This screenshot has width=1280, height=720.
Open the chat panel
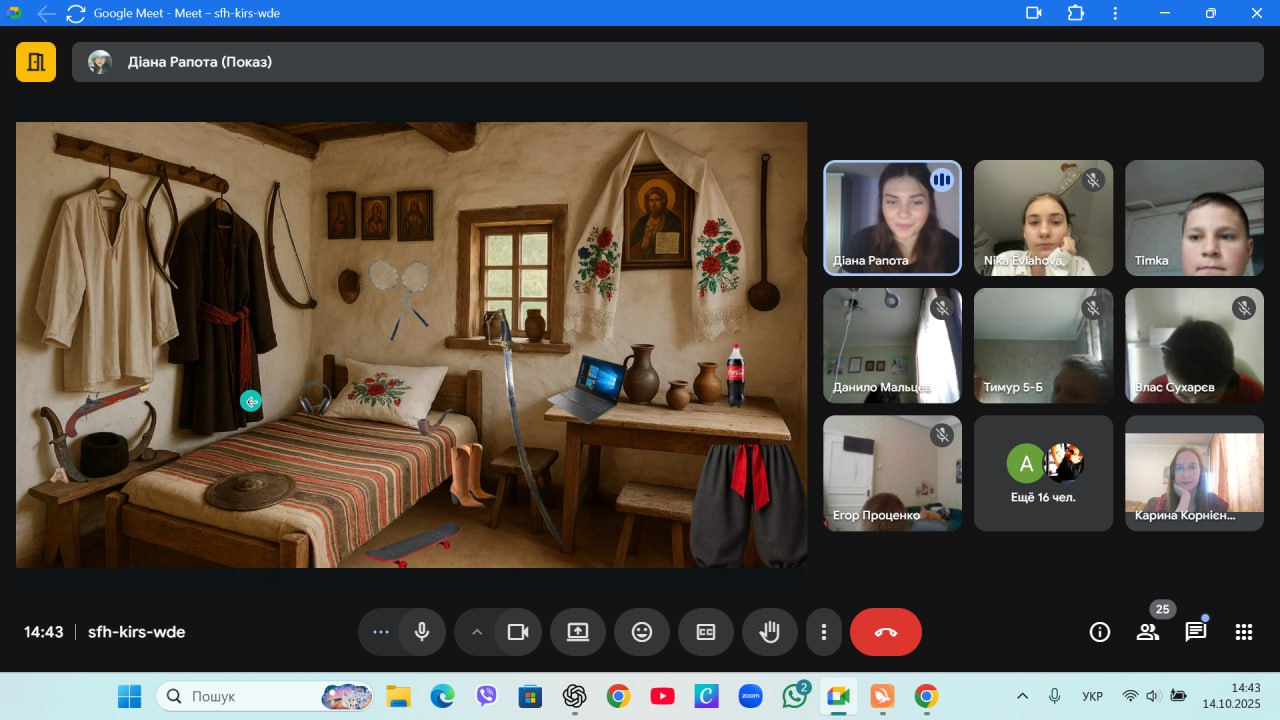click(x=1195, y=632)
